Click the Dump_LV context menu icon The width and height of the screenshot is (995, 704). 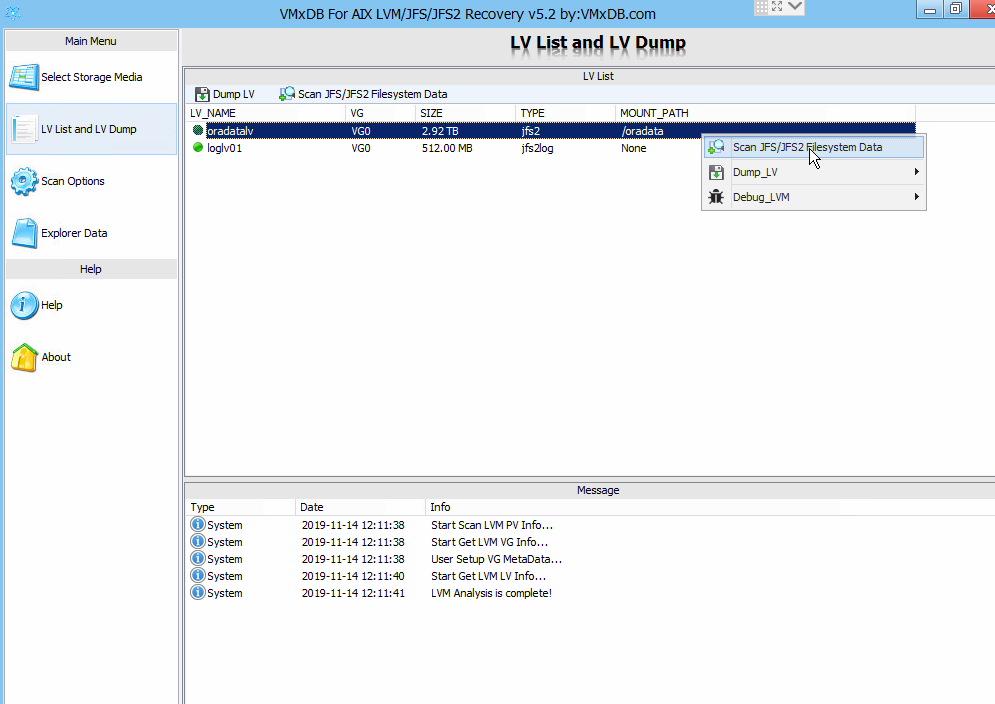point(716,172)
